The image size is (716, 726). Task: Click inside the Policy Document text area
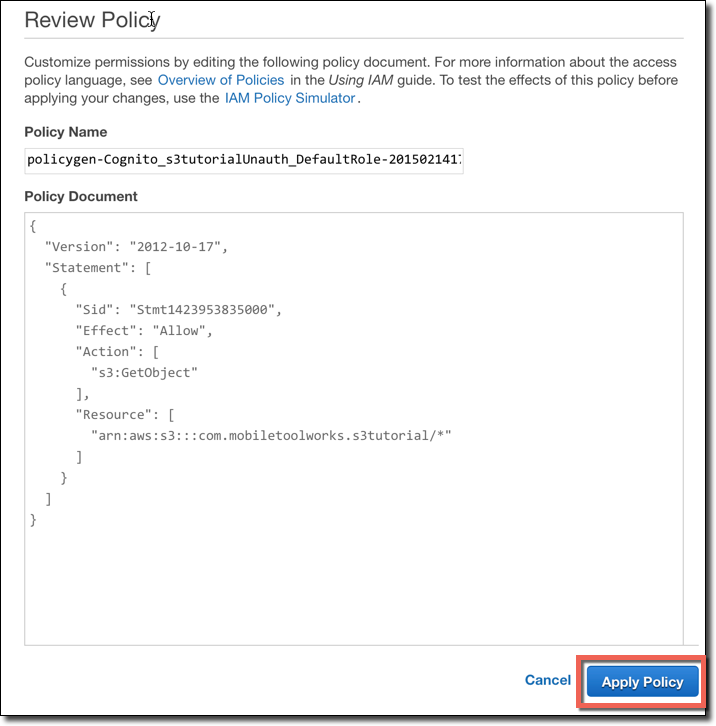pyautogui.click(x=354, y=429)
